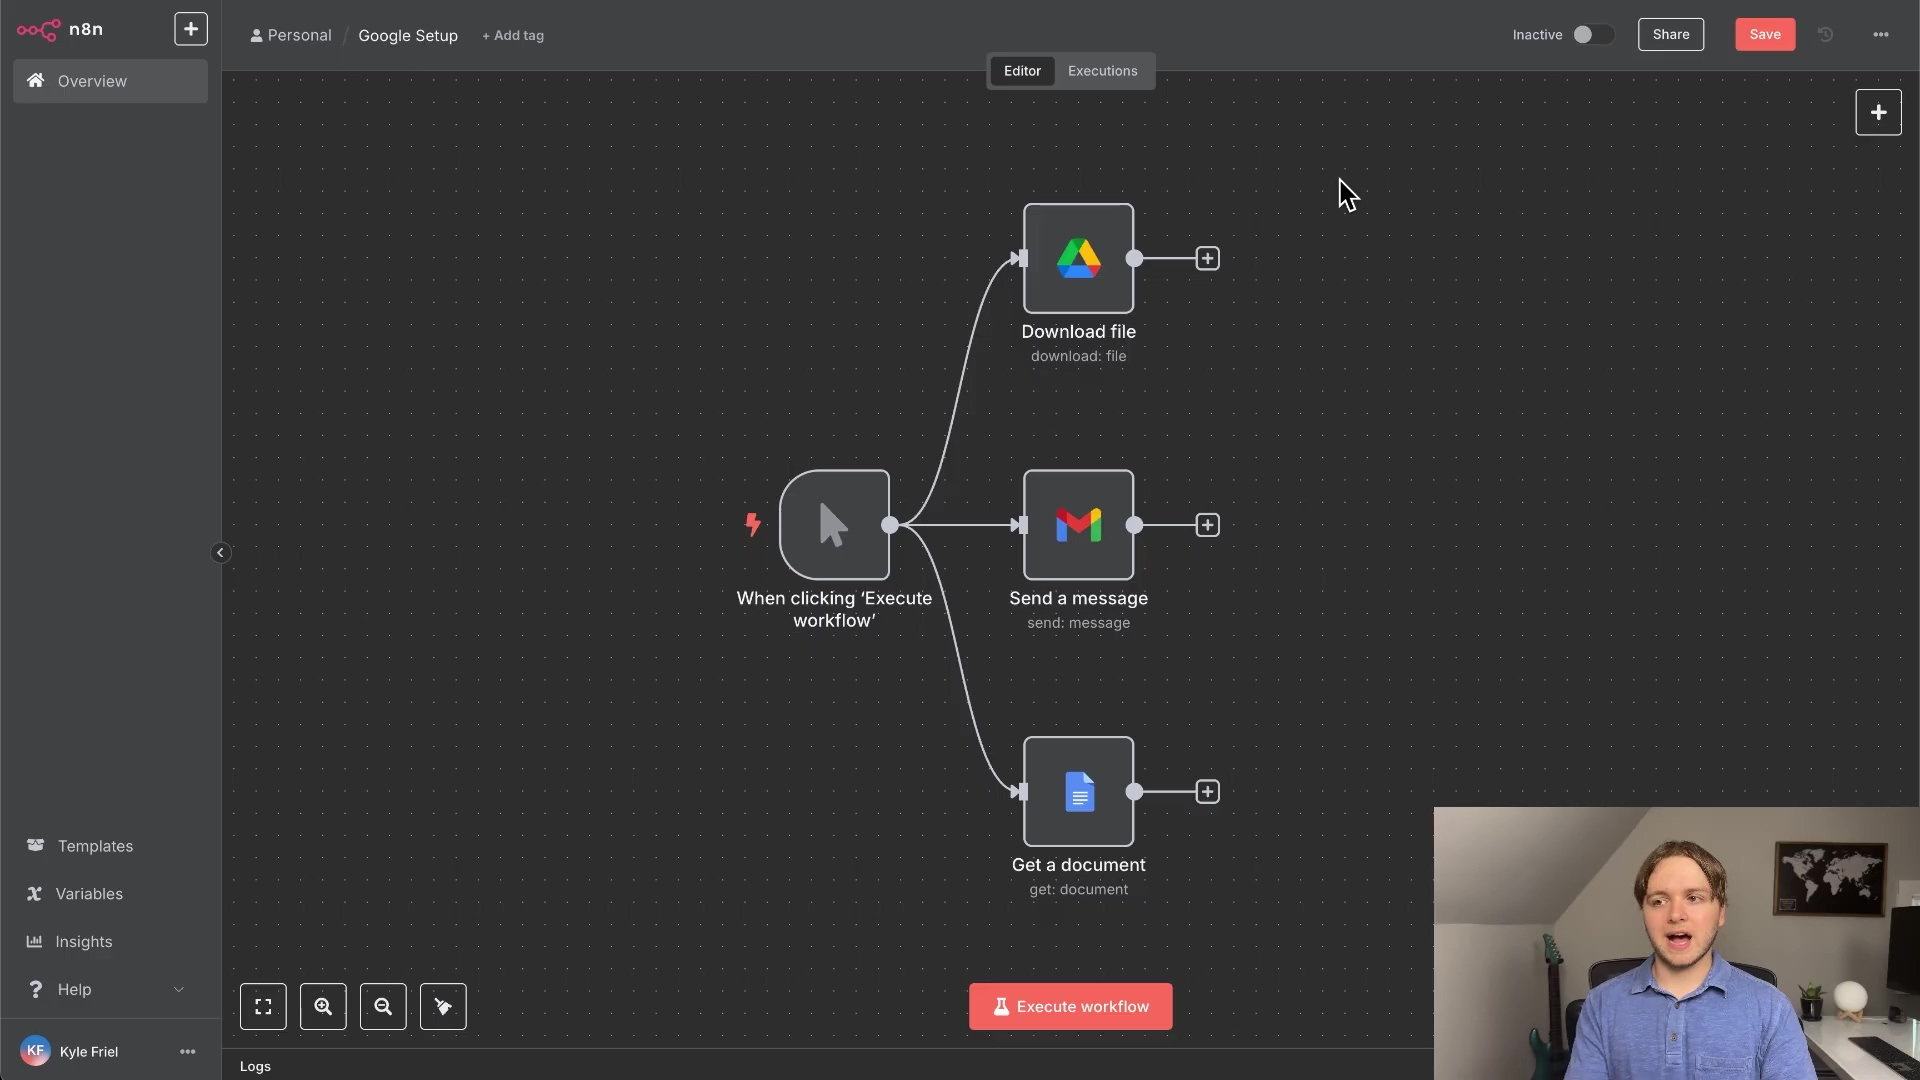
Task: Click the n8n logo
Action: [60, 29]
